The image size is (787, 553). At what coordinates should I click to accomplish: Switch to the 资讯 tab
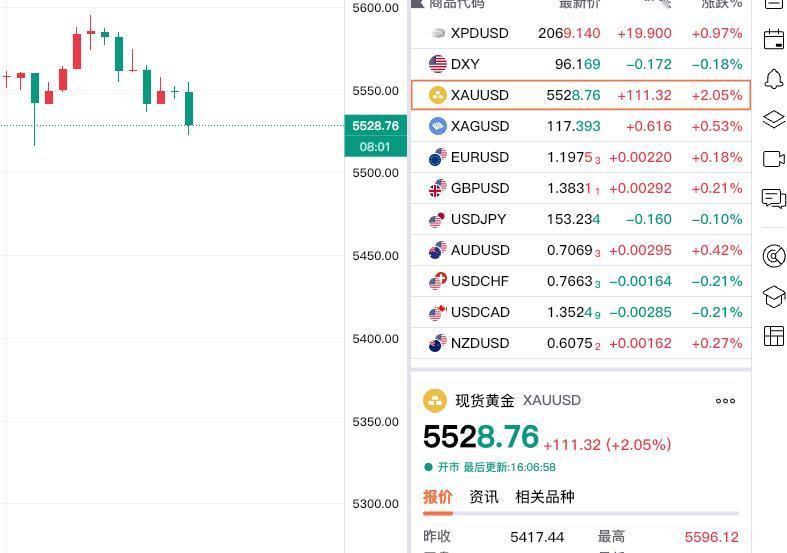click(x=484, y=497)
